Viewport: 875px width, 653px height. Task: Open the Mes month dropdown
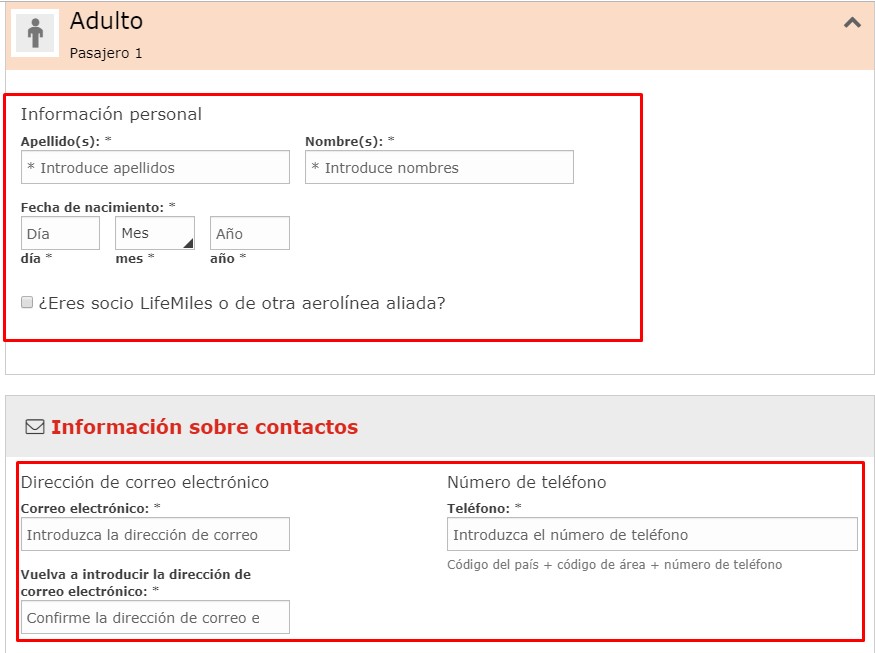click(155, 233)
